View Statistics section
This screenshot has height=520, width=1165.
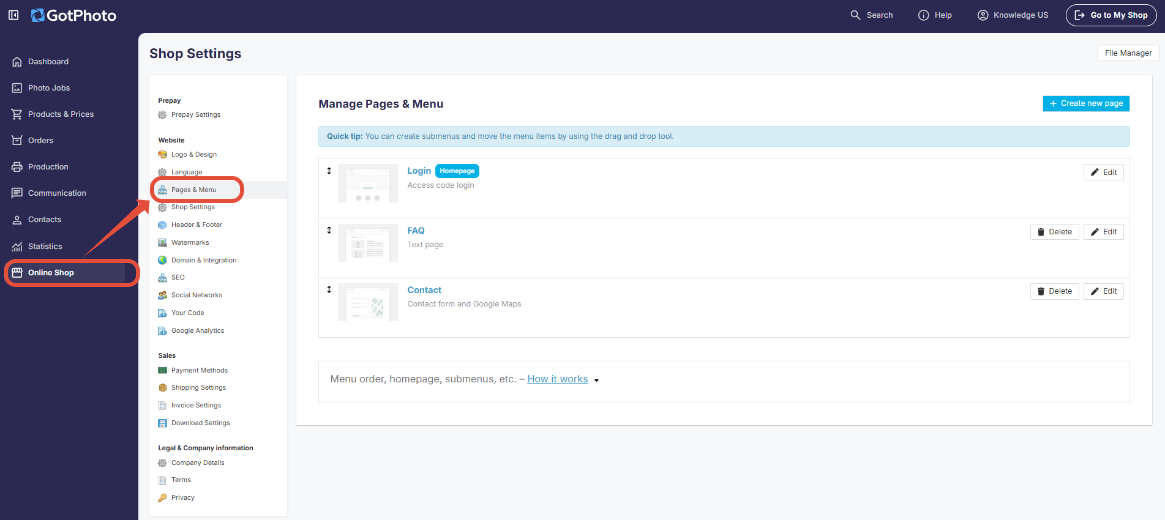tap(45, 247)
